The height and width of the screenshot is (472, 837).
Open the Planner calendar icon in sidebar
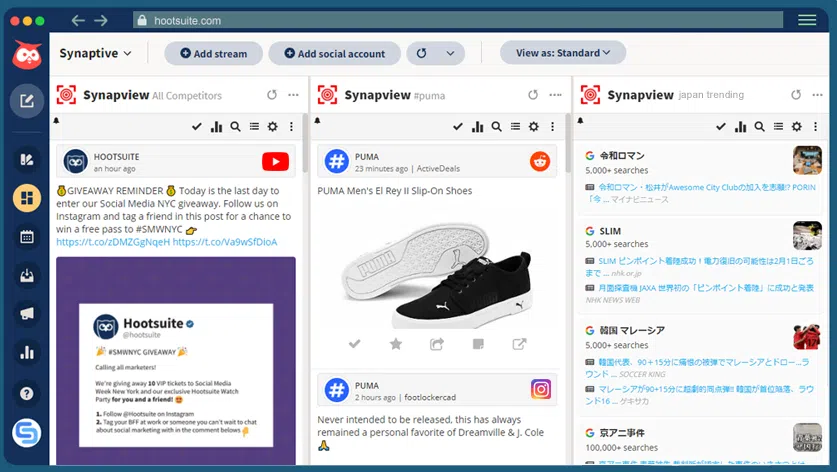[26, 237]
